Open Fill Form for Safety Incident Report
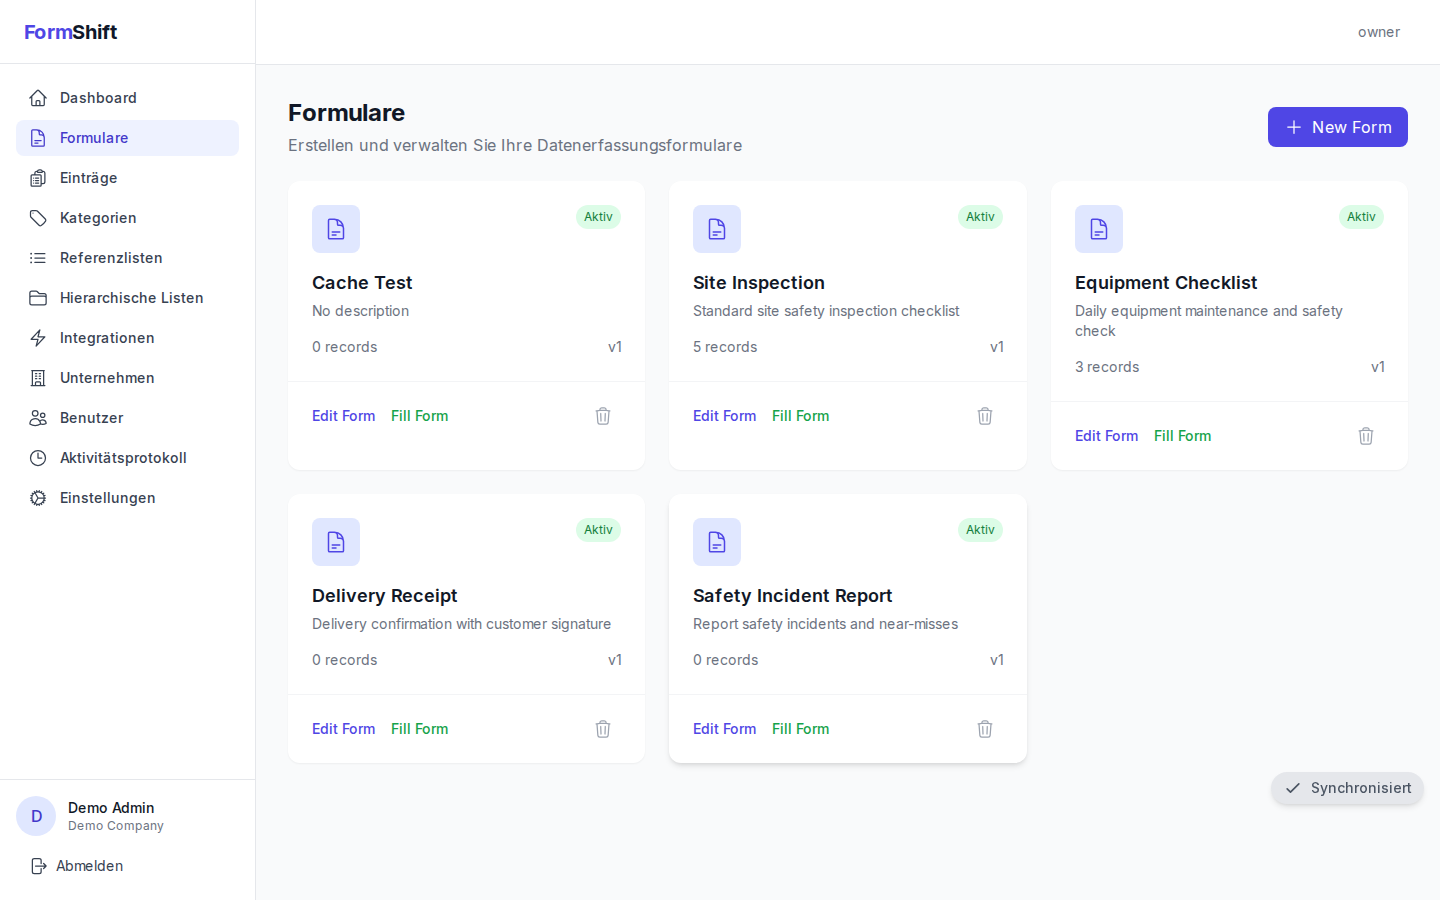Viewport: 1440px width, 900px height. pos(800,729)
